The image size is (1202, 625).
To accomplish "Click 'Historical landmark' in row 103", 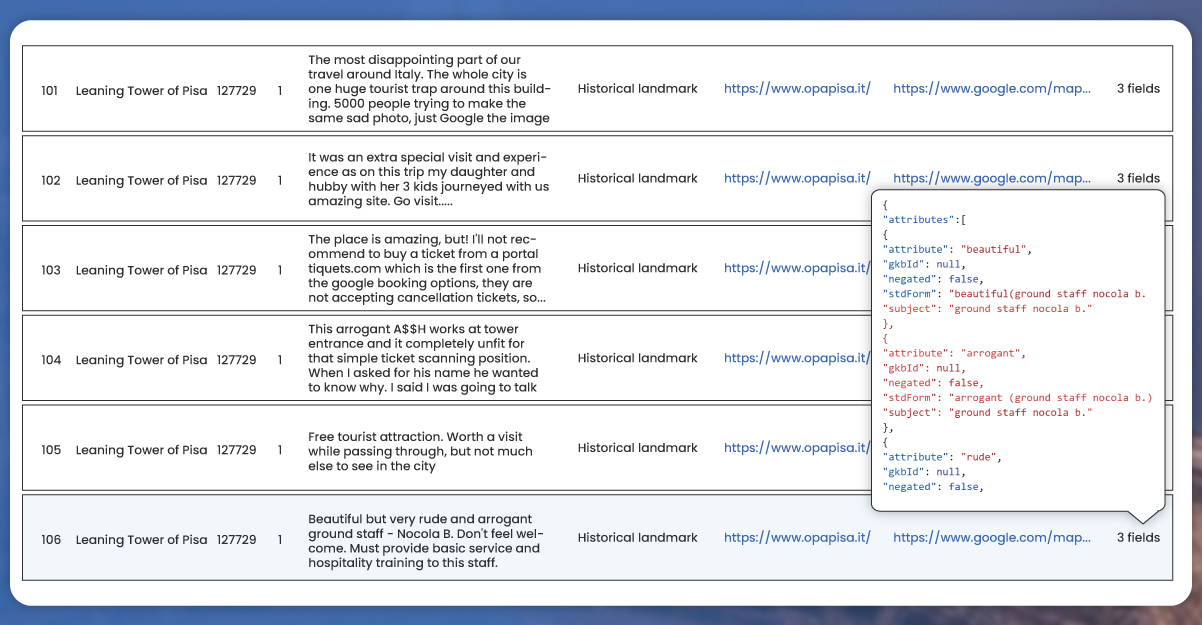I will [638, 268].
